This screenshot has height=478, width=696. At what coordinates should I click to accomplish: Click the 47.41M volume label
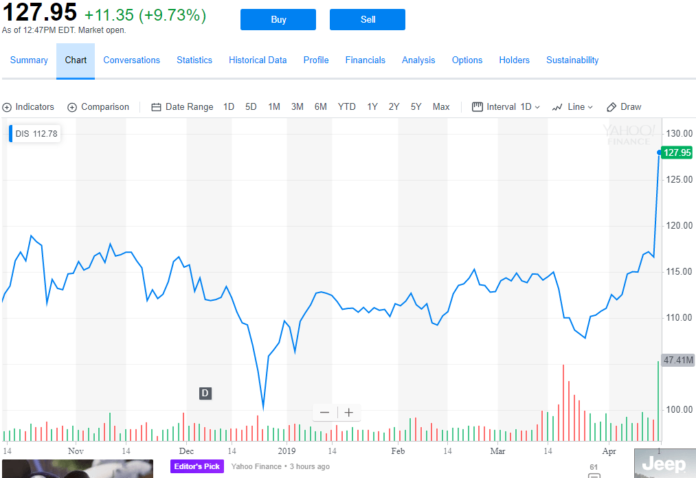click(x=678, y=360)
